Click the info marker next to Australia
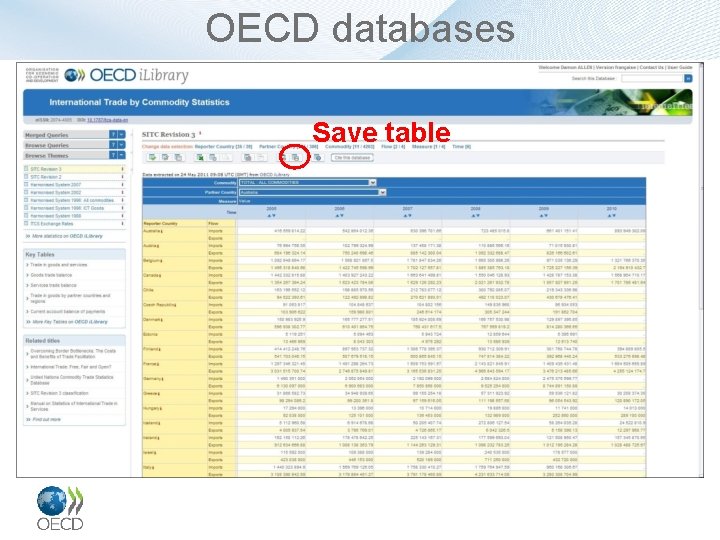Screen dimensions: 720x540 (161, 231)
